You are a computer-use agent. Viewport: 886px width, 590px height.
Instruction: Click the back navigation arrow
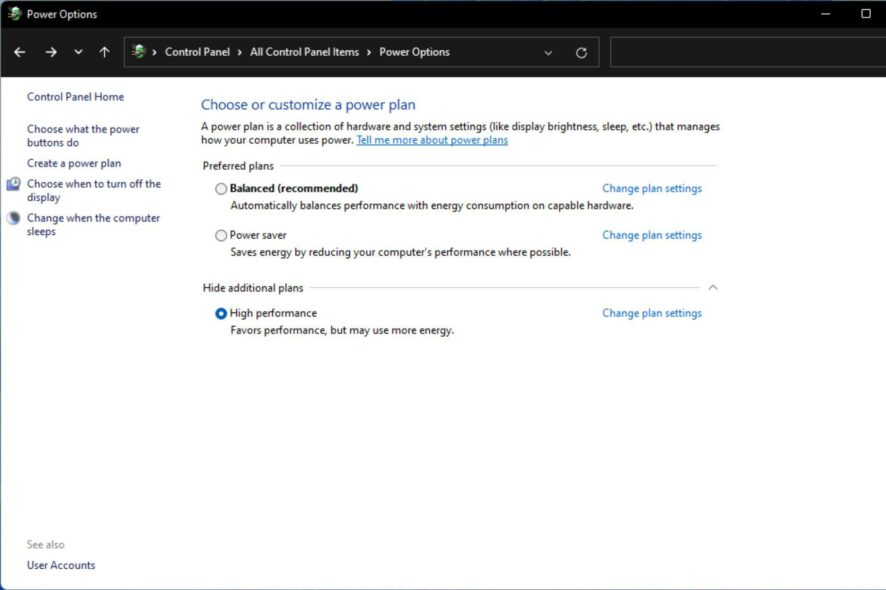click(x=19, y=51)
